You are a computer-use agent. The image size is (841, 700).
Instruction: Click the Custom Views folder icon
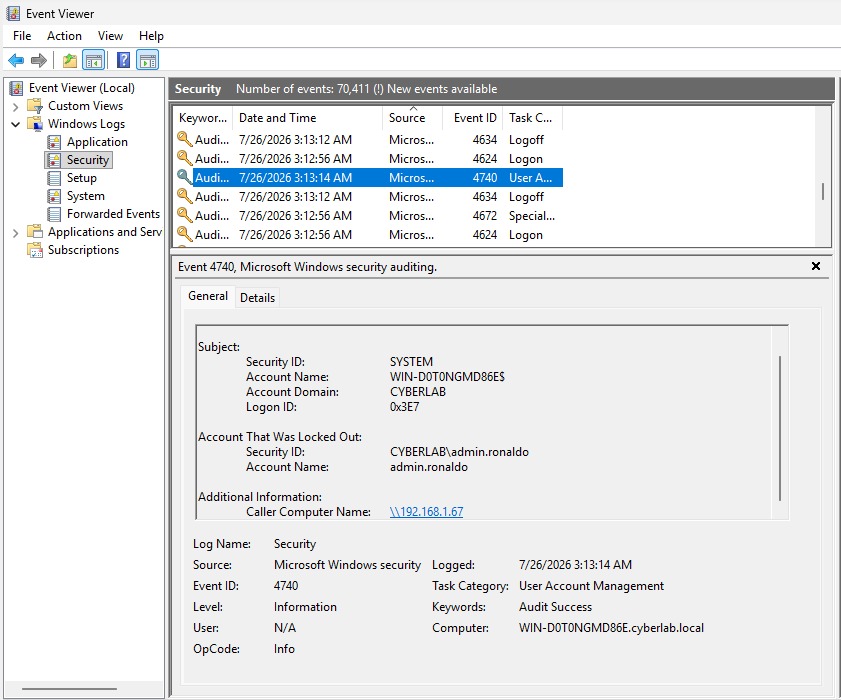tap(35, 106)
